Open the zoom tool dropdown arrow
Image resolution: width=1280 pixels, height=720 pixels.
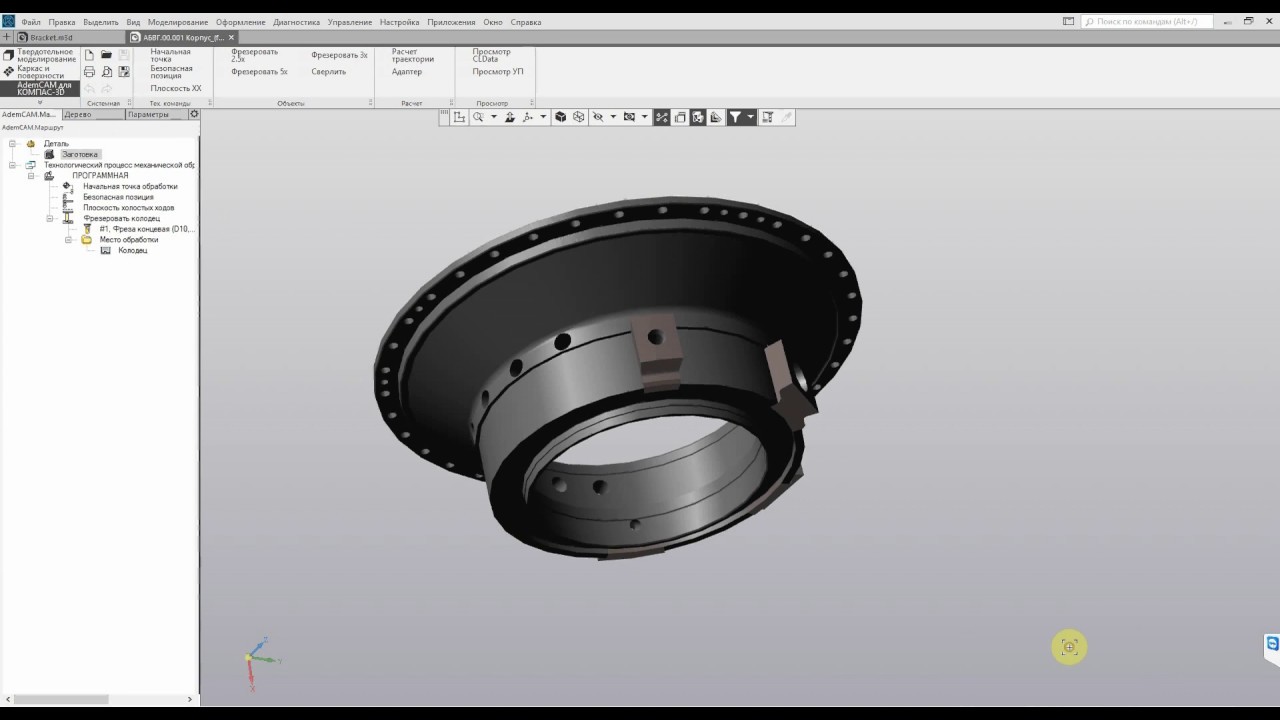(x=493, y=117)
